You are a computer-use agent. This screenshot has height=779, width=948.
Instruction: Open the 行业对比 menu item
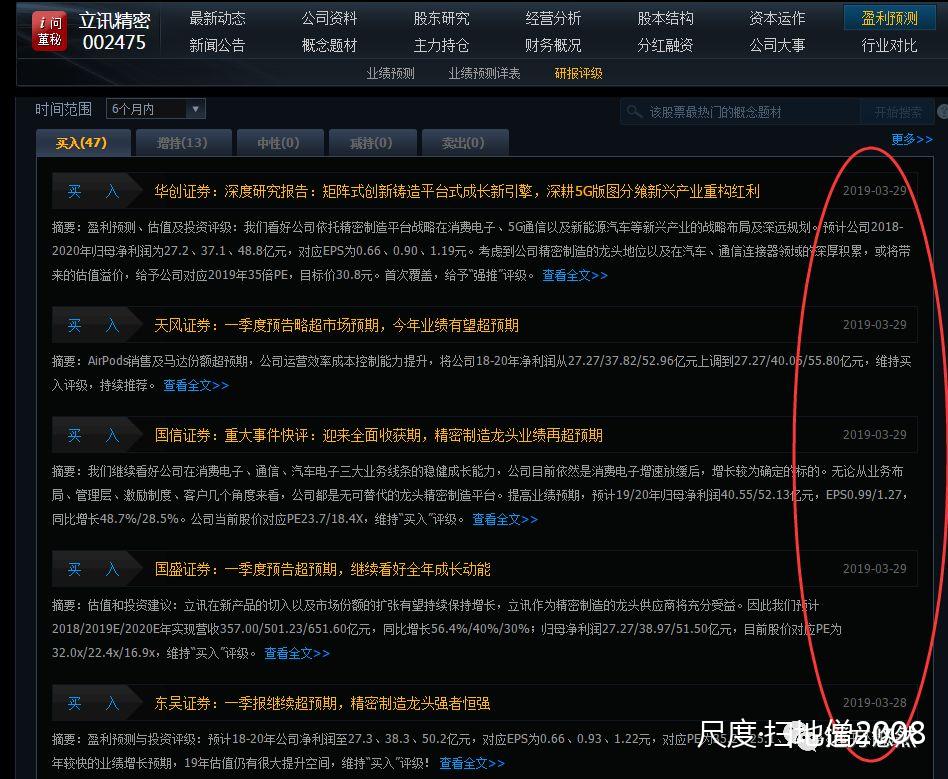[x=889, y=45]
